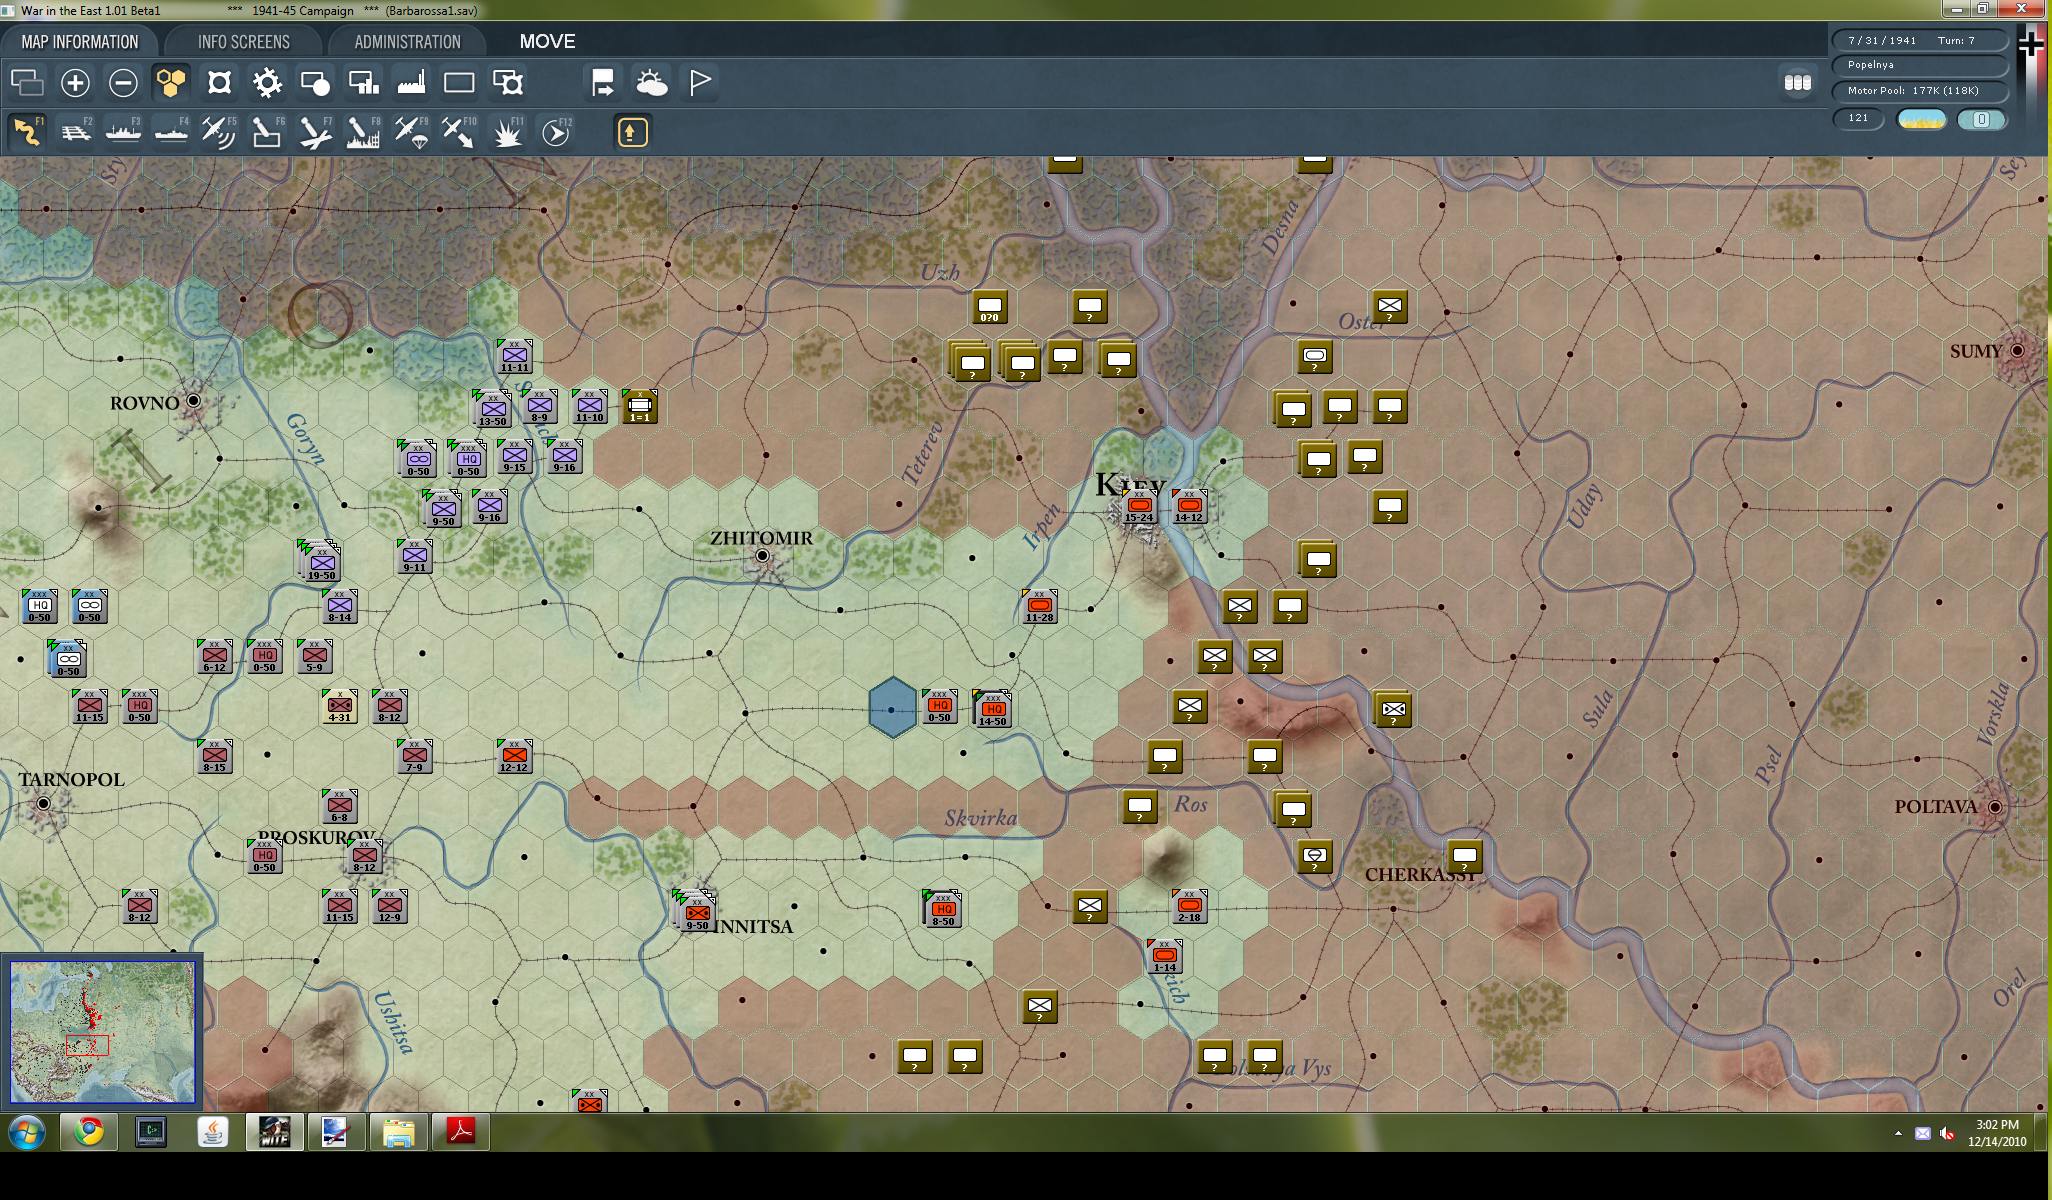
Task: Select the F6 bomb-unit mode button
Action: [267, 132]
